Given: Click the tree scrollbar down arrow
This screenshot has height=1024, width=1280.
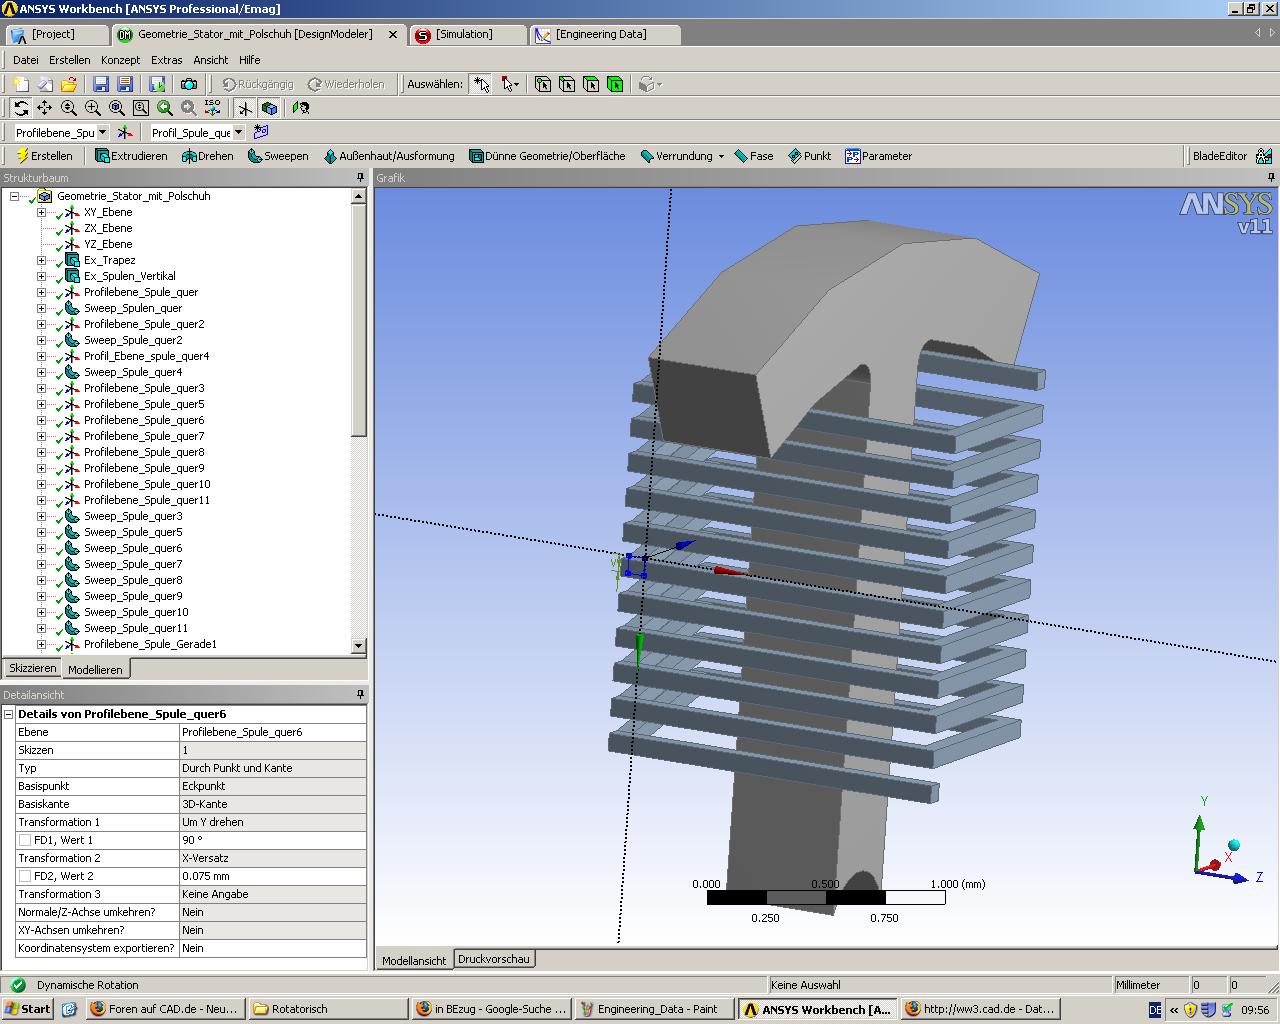Looking at the screenshot, I should click(x=359, y=646).
